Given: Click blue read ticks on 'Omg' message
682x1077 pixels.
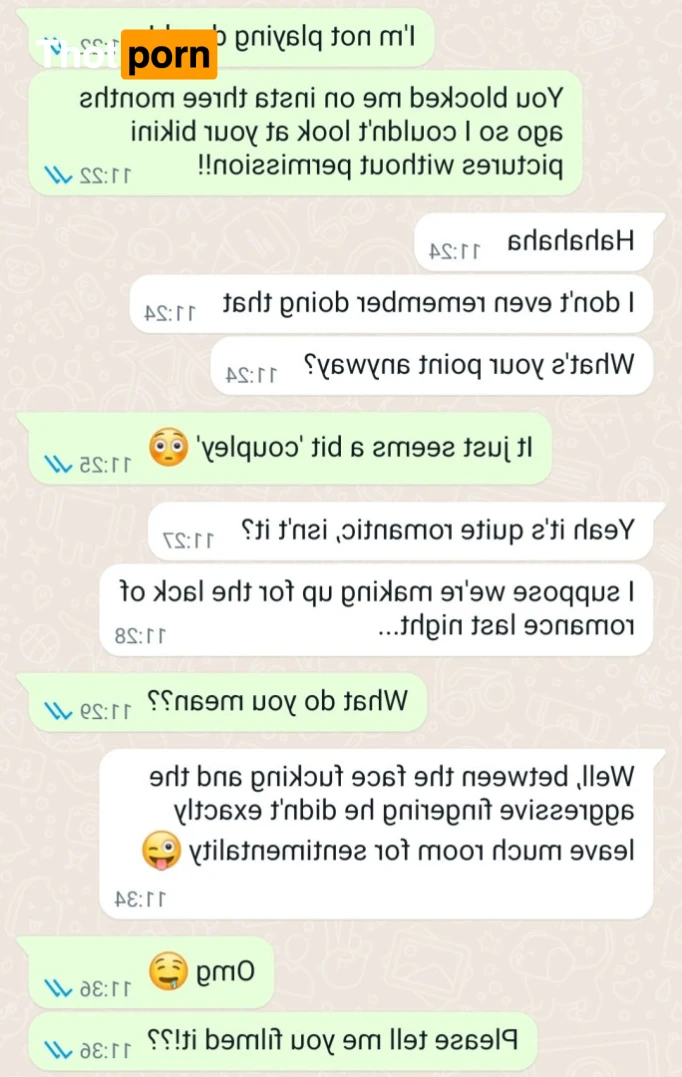Looking at the screenshot, I should (x=58, y=988).
